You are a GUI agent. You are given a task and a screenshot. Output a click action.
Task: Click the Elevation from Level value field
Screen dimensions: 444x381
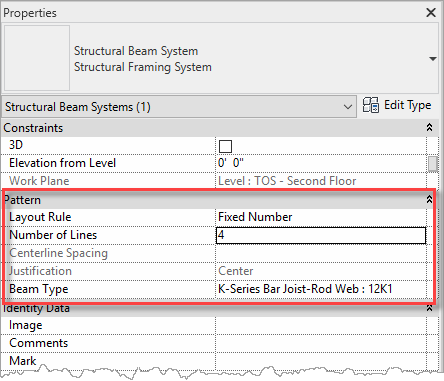pos(321,163)
